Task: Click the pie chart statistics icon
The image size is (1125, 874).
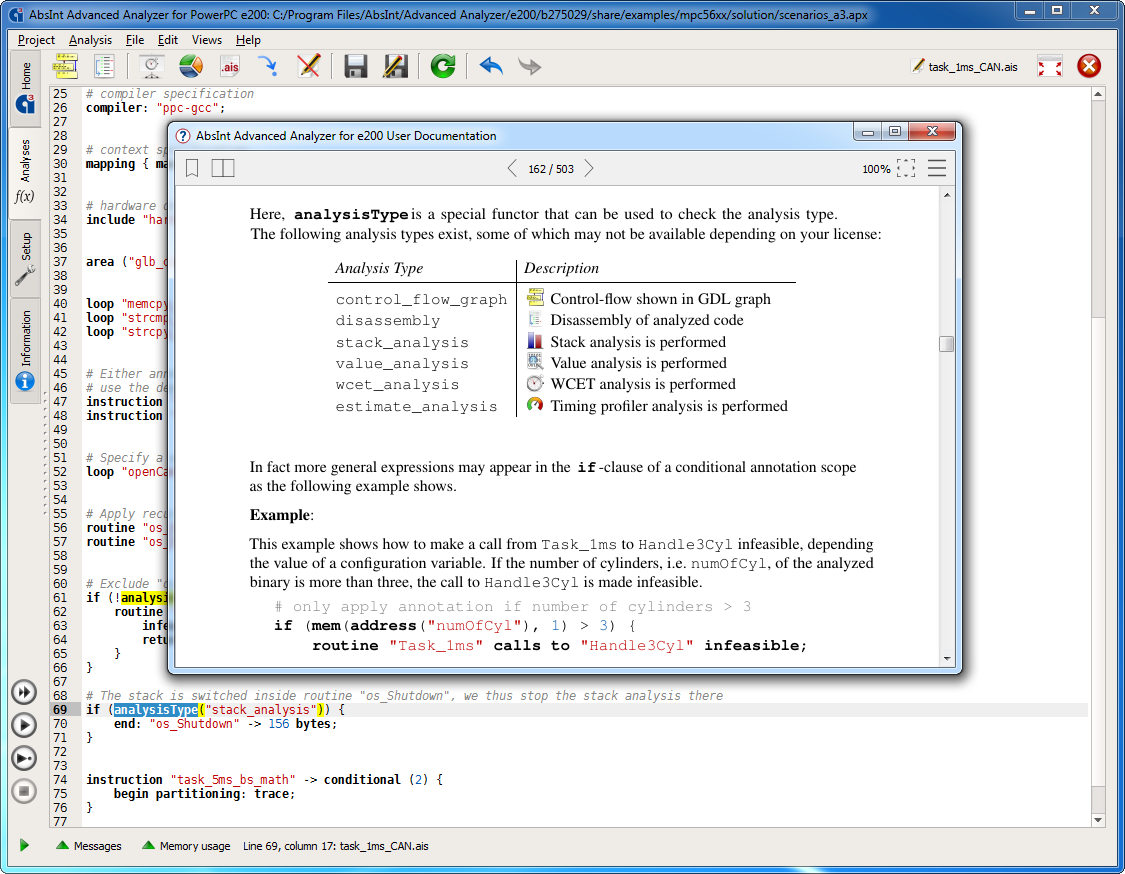Action: click(191, 67)
